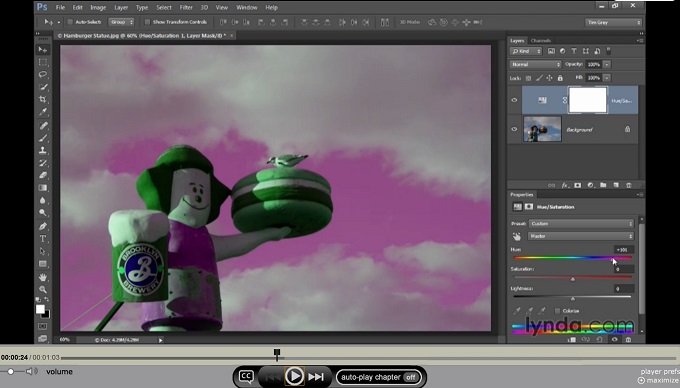680x388 pixels.
Task: Select the Hand tool
Action: point(42,277)
